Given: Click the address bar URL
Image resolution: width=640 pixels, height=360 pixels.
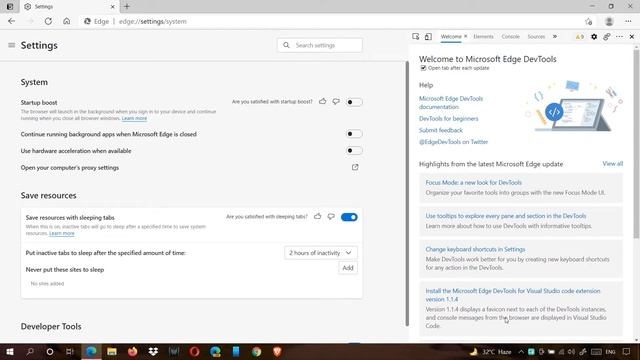Looking at the screenshot, I should [x=153, y=21].
